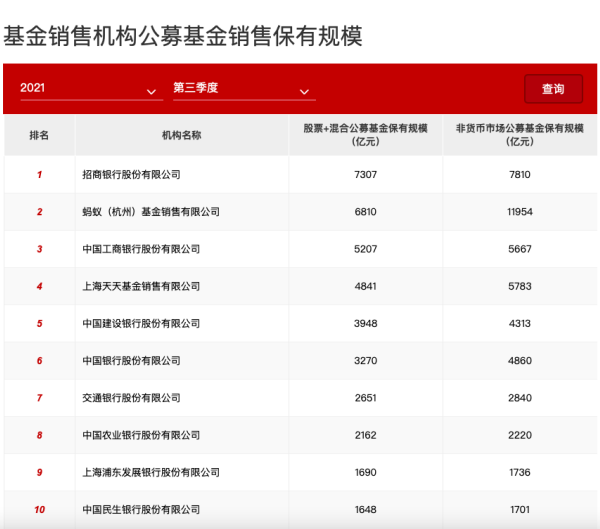Click value 7307 for 招商银行
This screenshot has height=529, width=600.
[x=365, y=175]
